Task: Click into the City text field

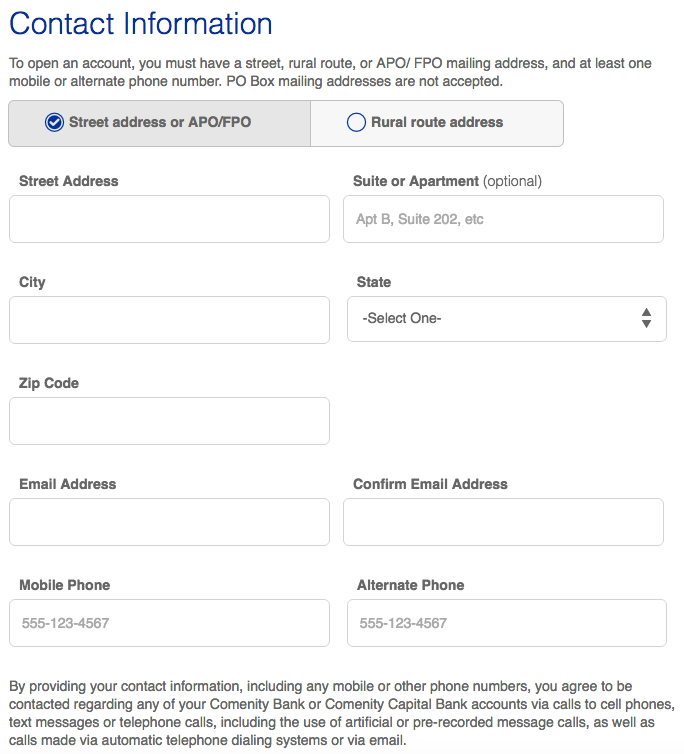Action: (x=169, y=320)
